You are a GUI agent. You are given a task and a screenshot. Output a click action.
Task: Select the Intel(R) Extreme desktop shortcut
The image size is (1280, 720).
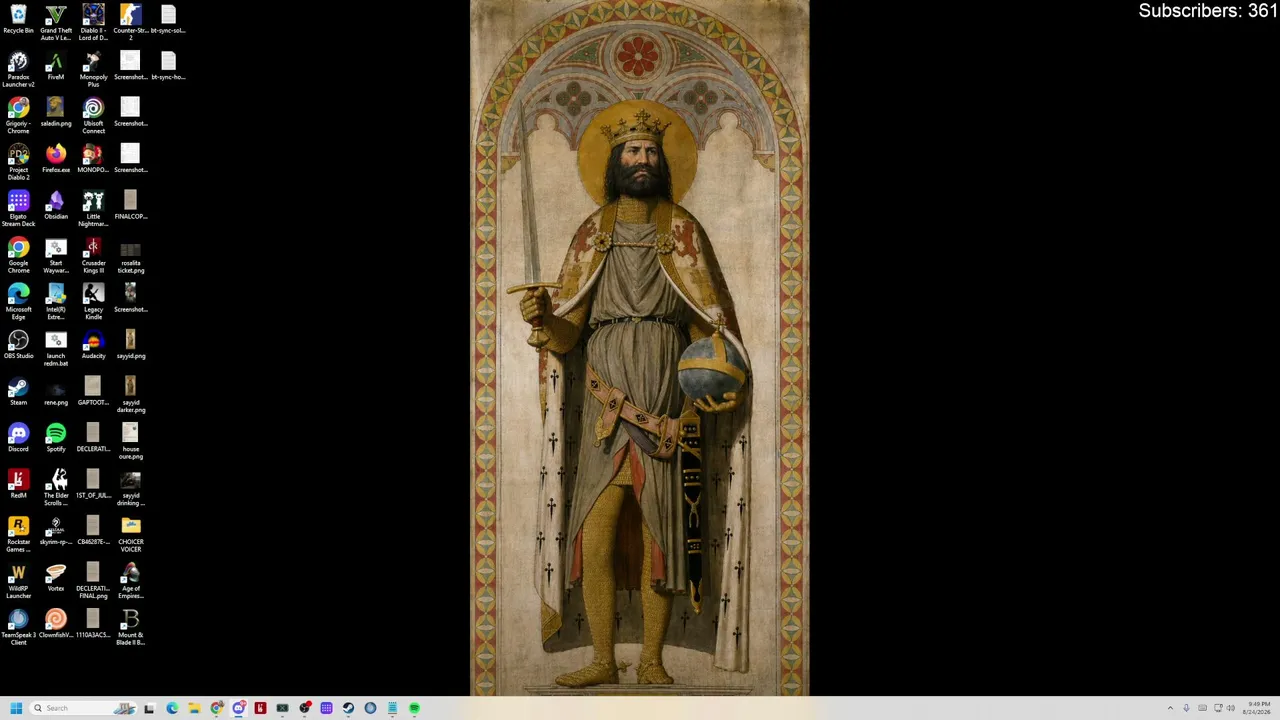pos(56,301)
